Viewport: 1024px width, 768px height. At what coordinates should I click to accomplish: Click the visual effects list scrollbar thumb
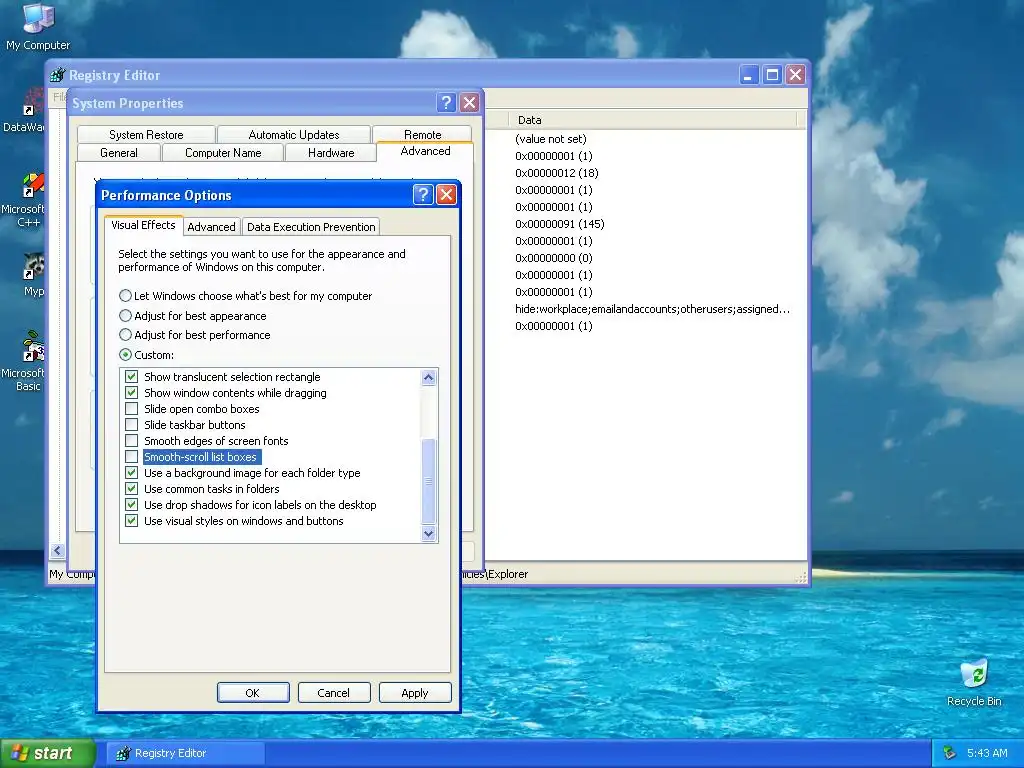coord(428,481)
